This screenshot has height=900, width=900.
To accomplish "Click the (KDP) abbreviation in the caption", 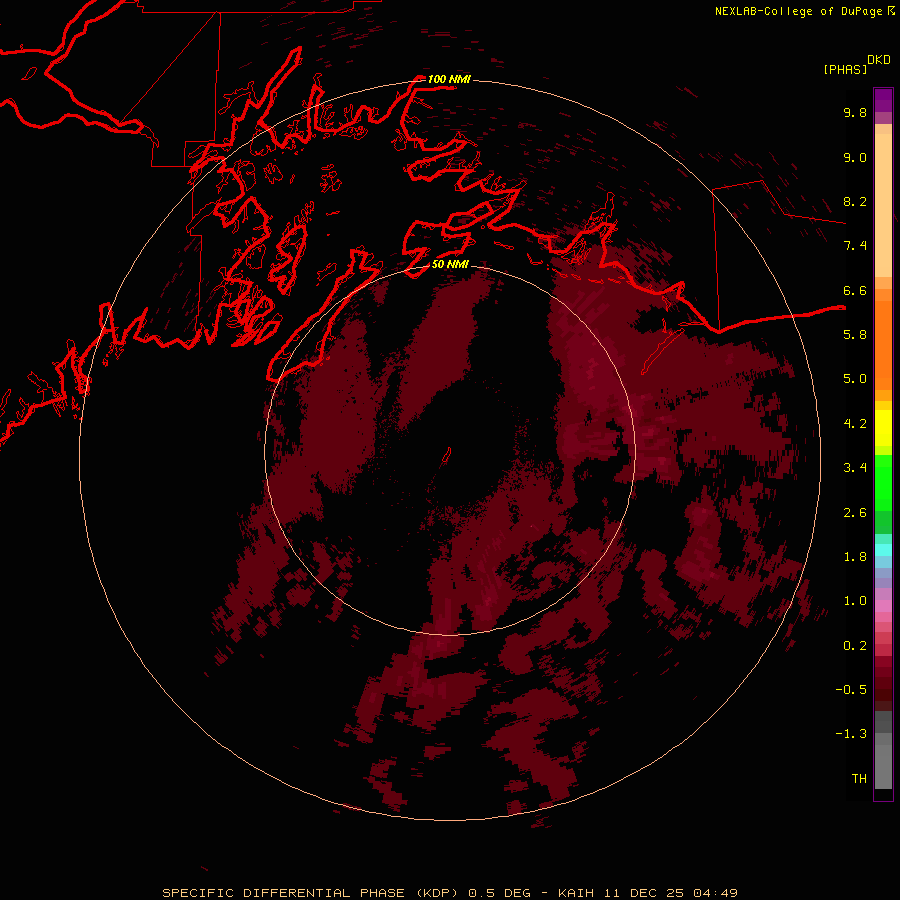I will point(437,893).
